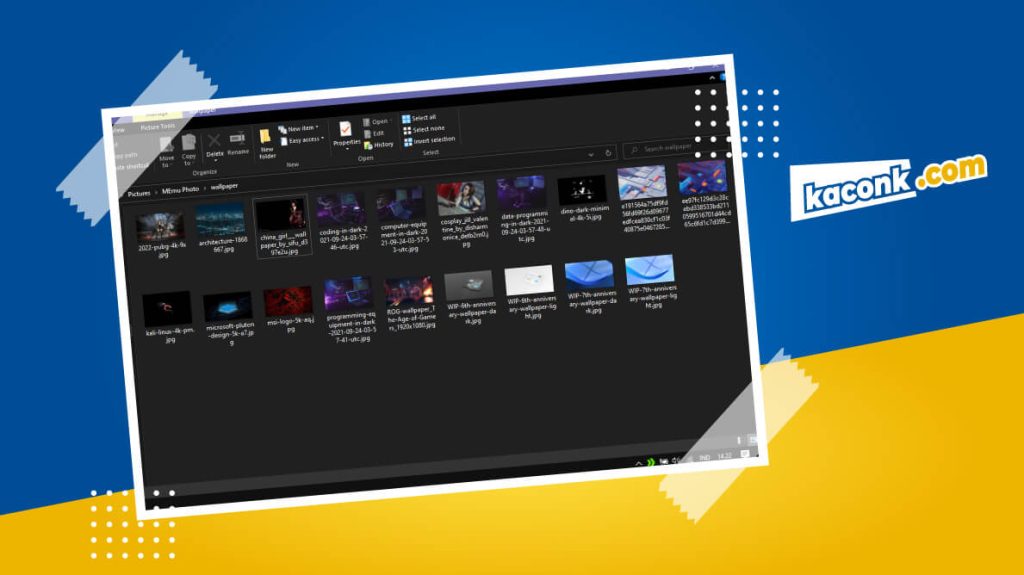
Task: Click the notification center icon in the taskbar
Action: point(744,453)
